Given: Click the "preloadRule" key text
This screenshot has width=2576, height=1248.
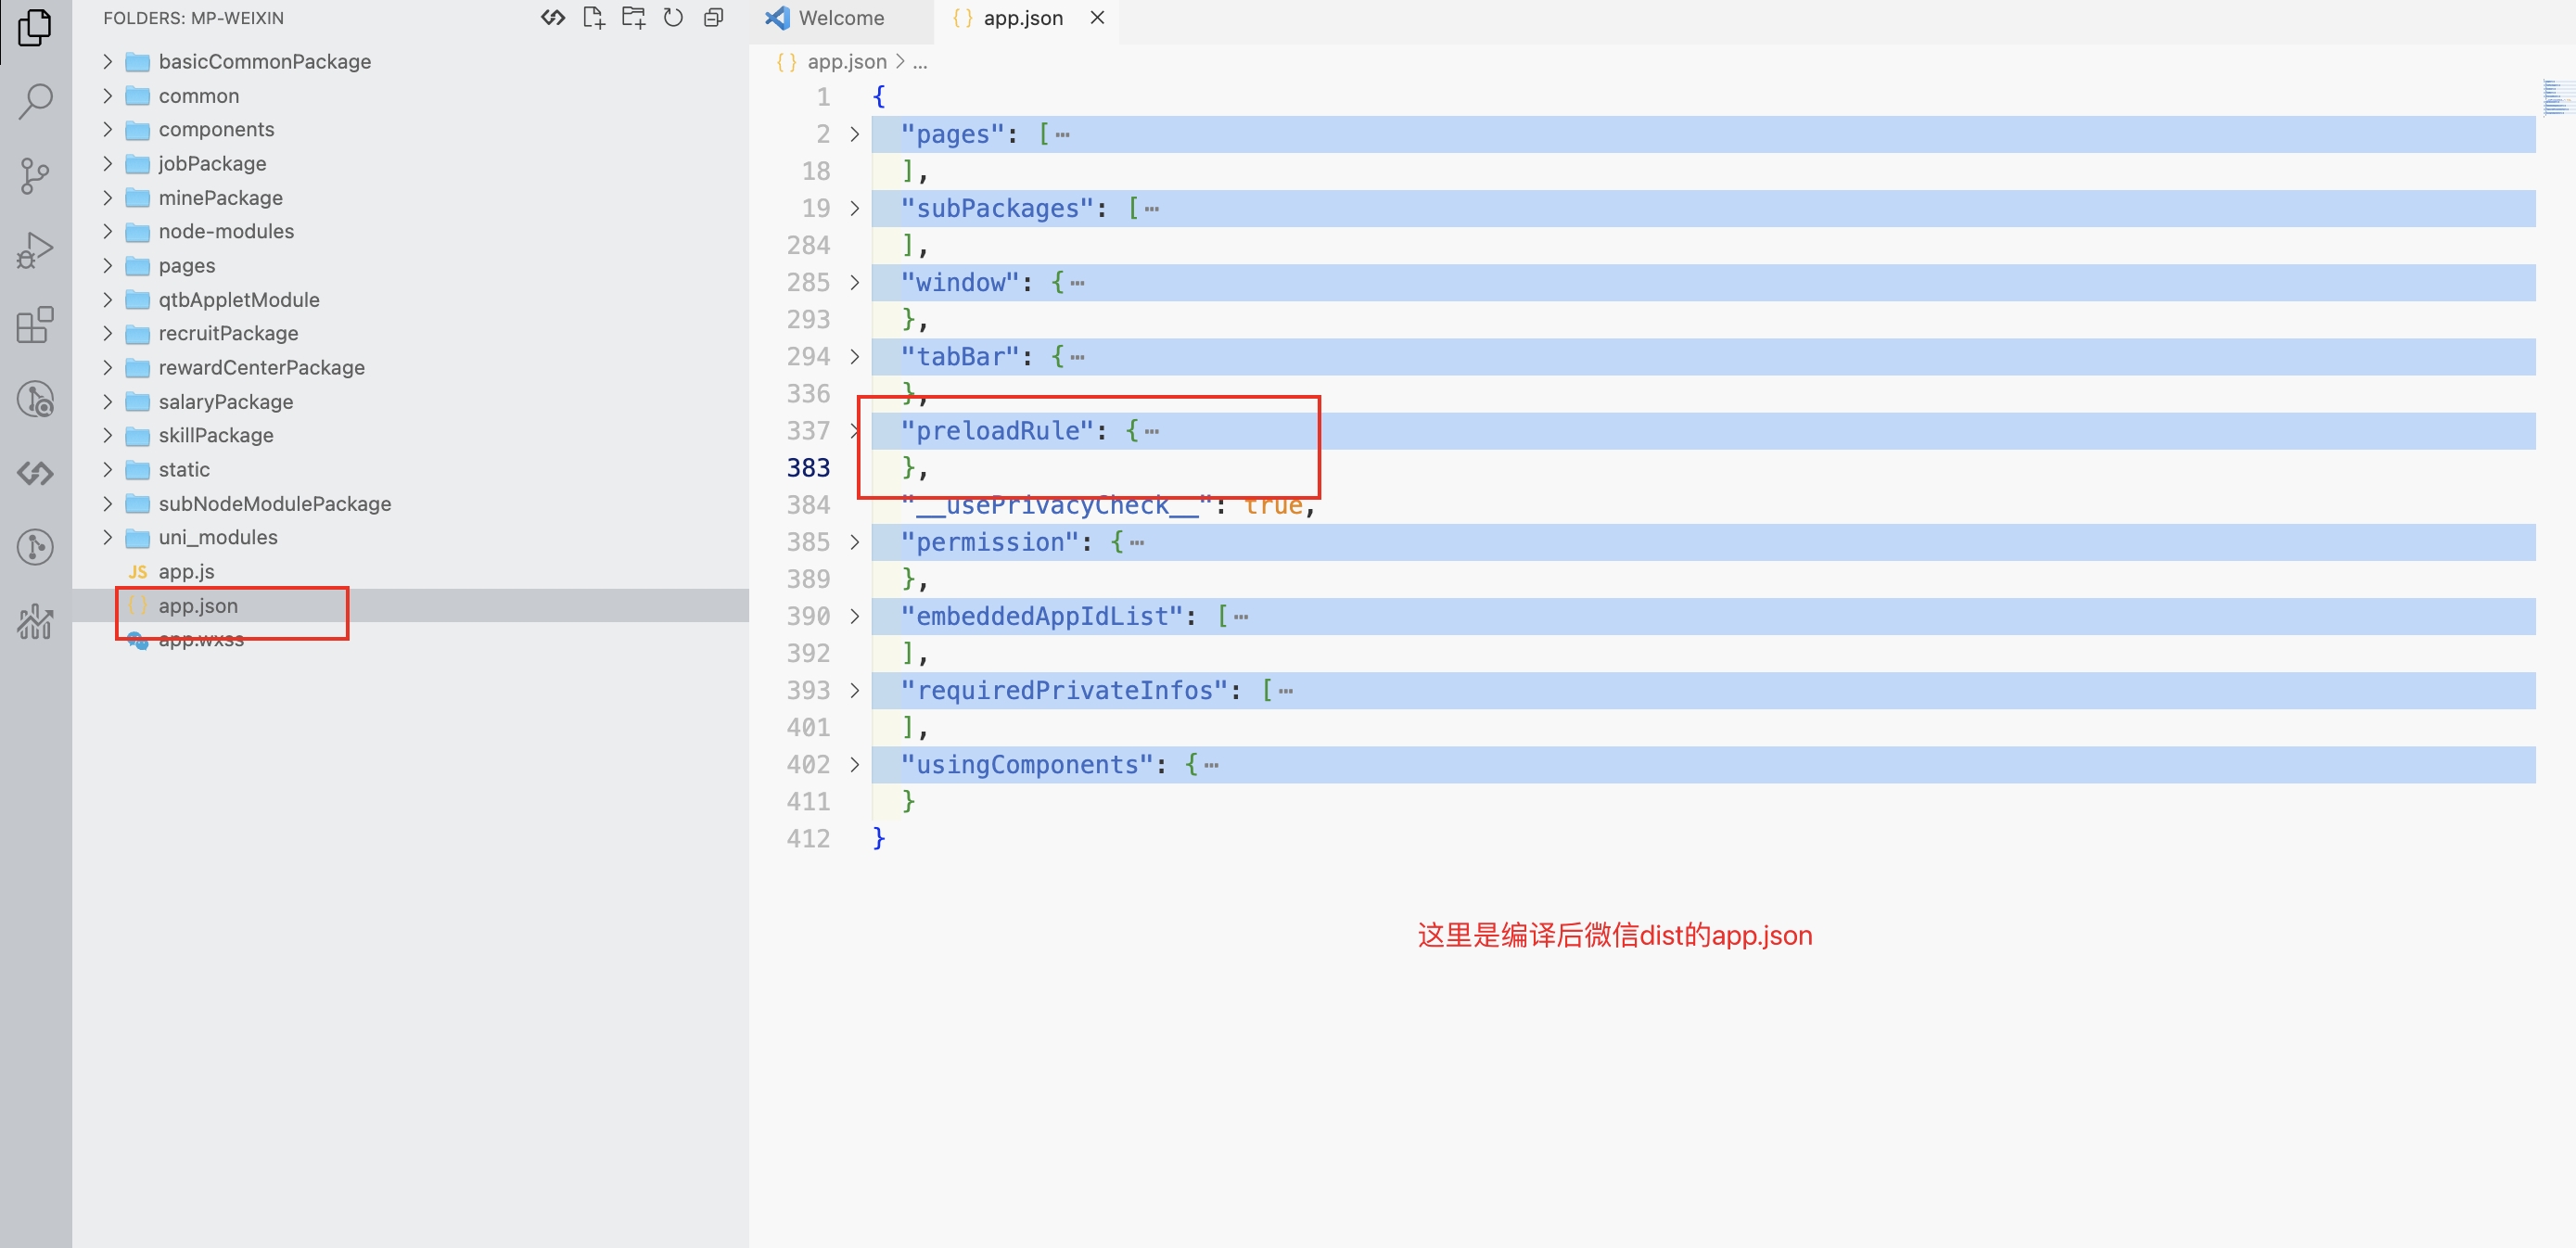Looking at the screenshot, I should click(x=997, y=431).
